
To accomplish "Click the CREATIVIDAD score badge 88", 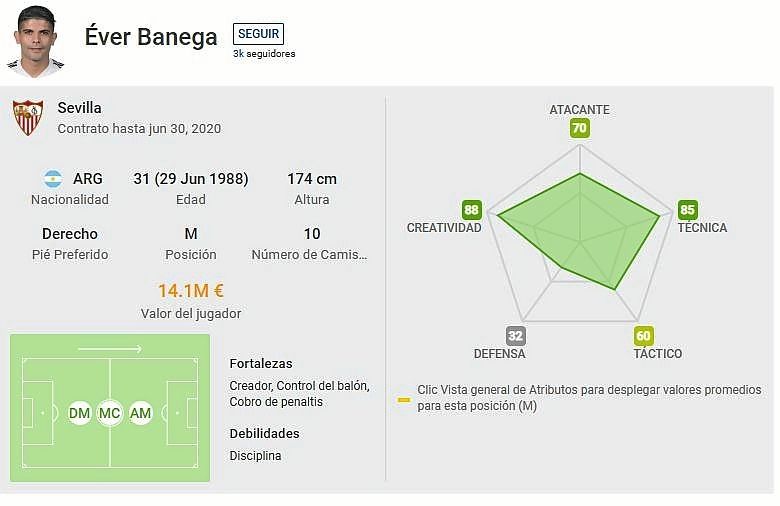I will (472, 210).
